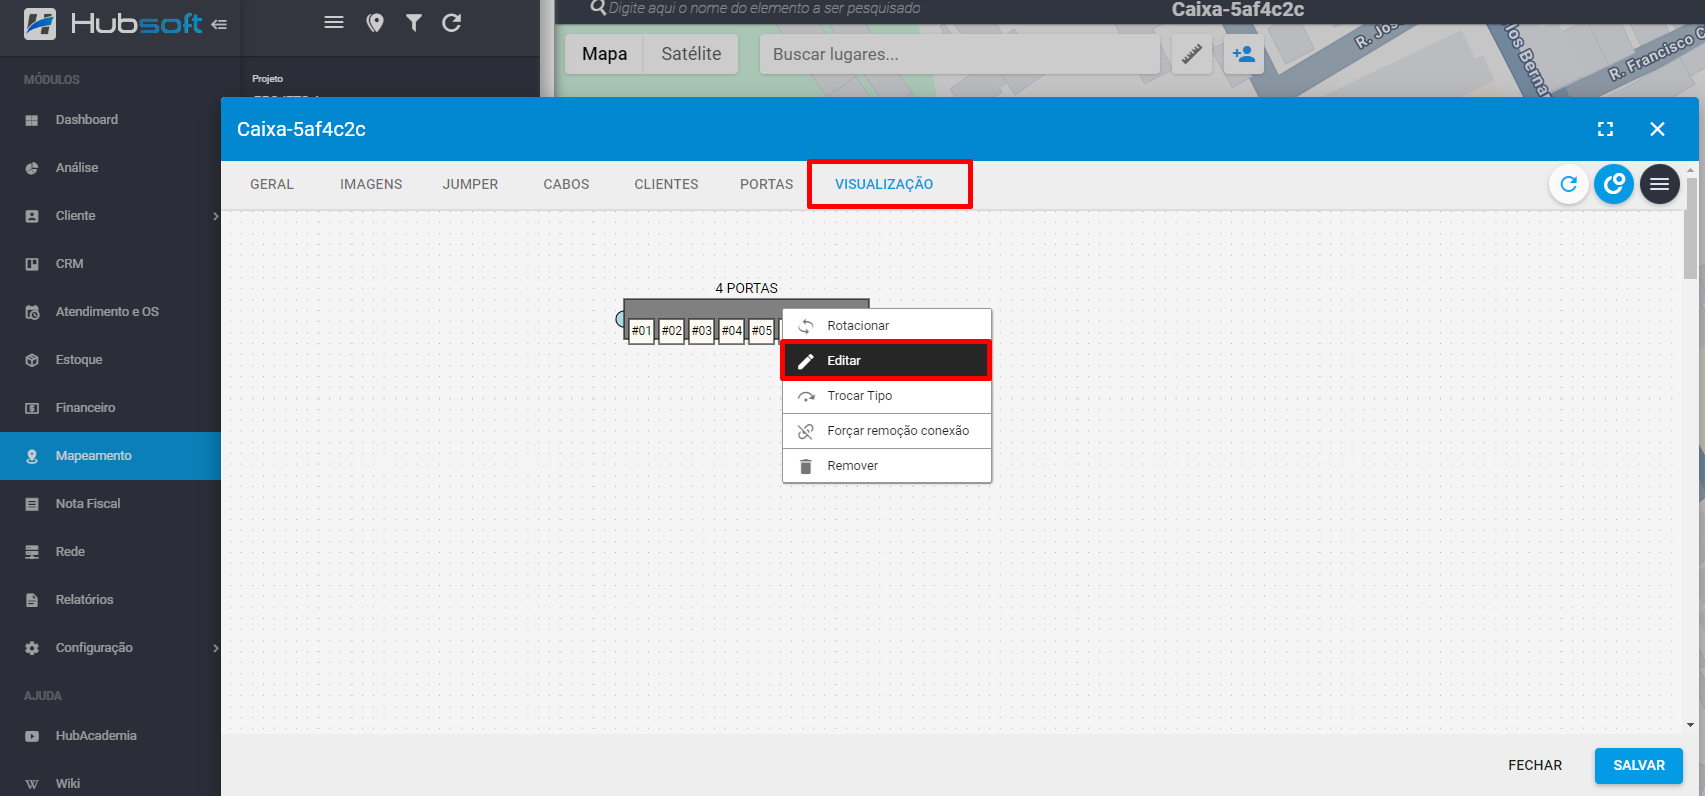Select port #02 on the splitter
Image resolution: width=1705 pixels, height=796 pixels.
(x=671, y=331)
